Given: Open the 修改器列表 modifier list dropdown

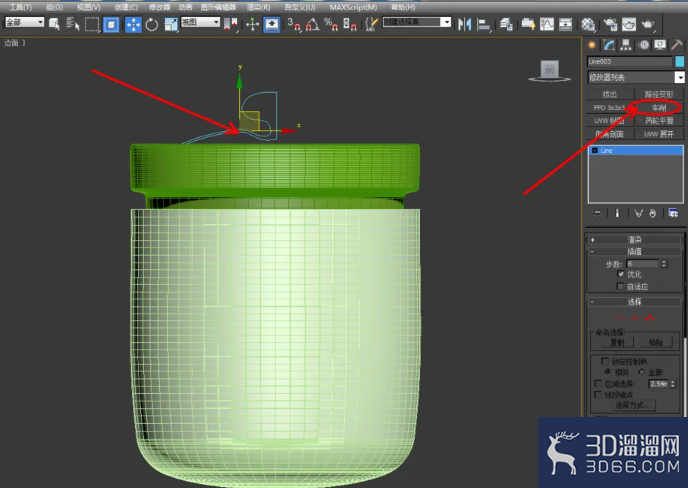Looking at the screenshot, I should (x=636, y=77).
